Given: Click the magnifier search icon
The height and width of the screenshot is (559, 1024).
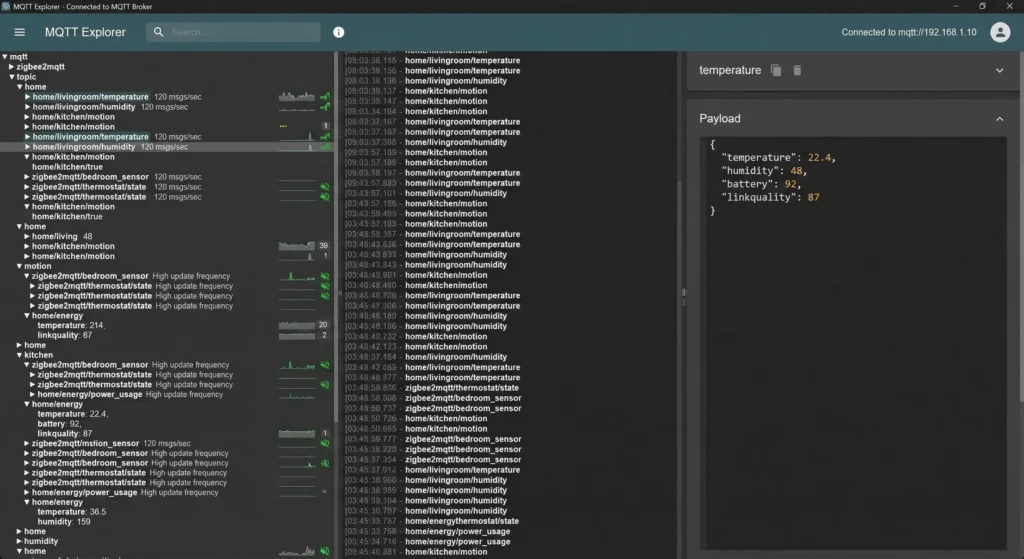Looking at the screenshot, I should [x=159, y=31].
